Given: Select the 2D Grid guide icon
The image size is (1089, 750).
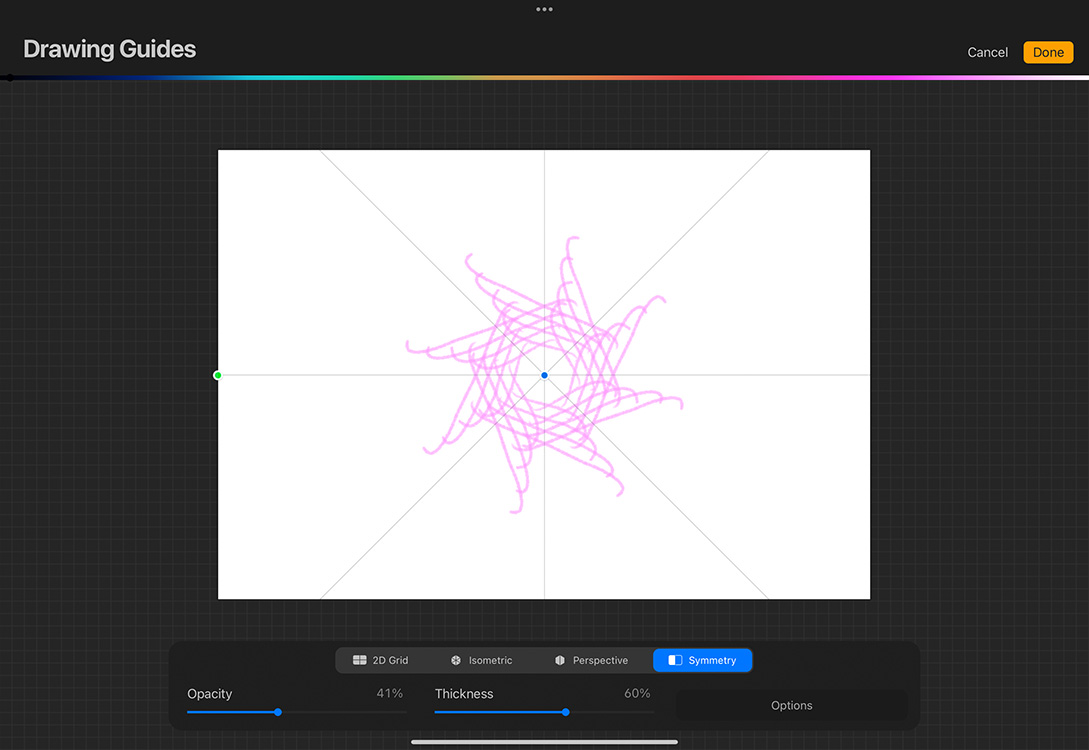Looking at the screenshot, I should click(x=359, y=660).
